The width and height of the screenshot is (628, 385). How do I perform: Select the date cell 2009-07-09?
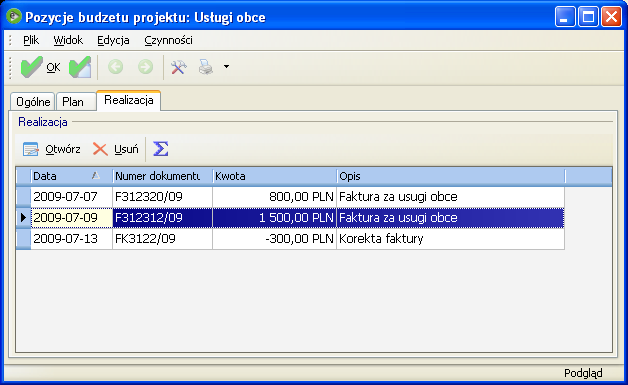point(72,218)
